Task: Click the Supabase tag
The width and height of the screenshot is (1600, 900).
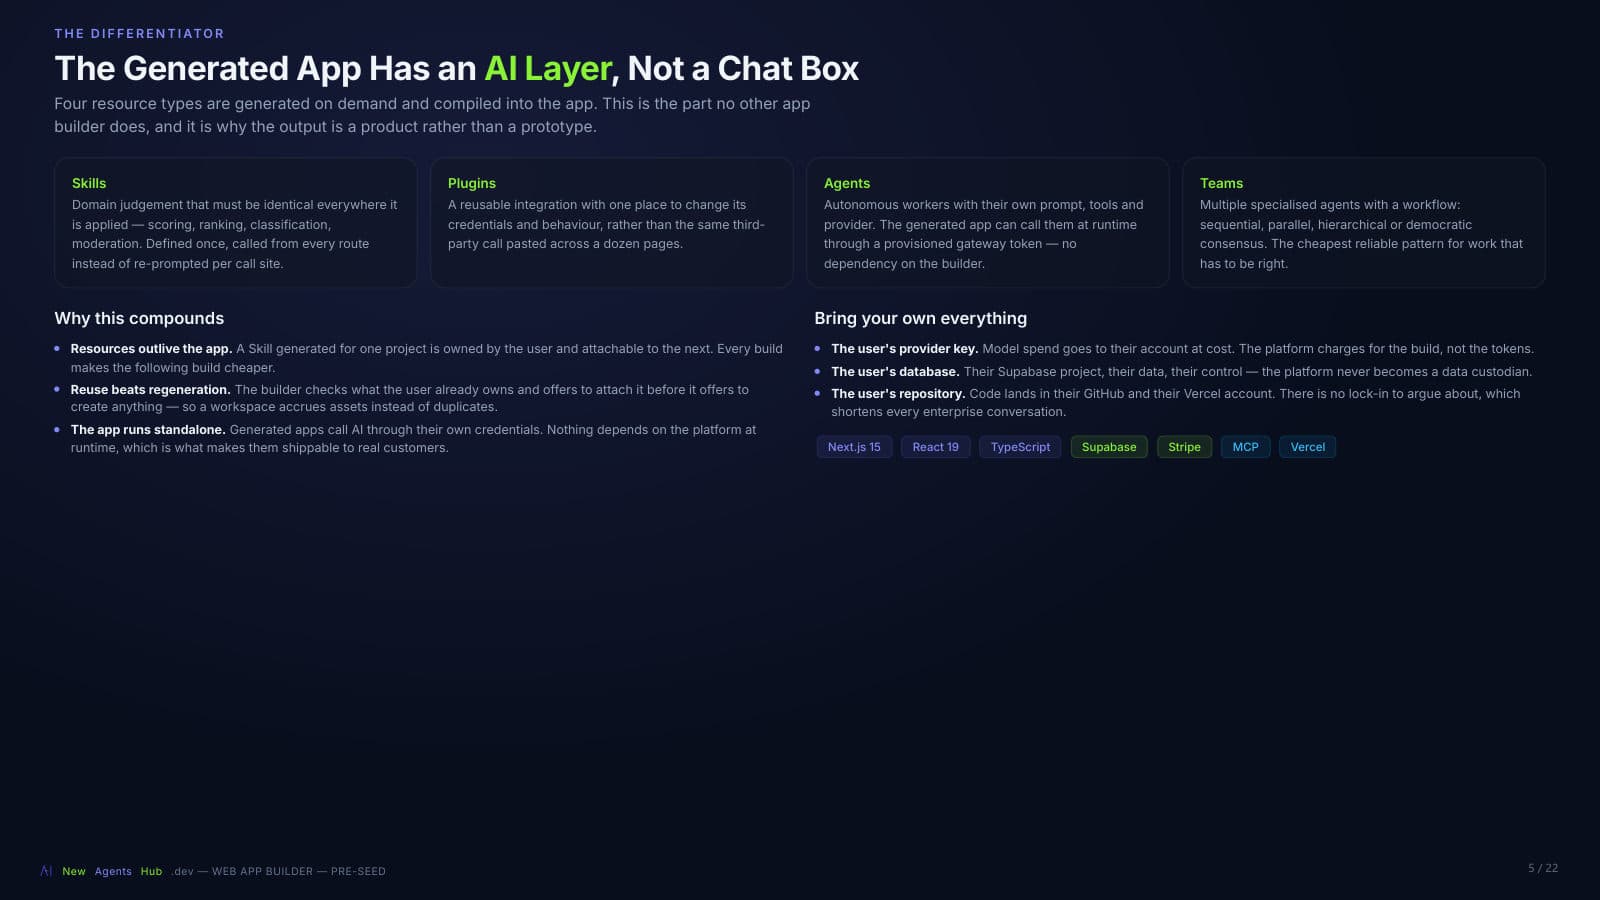Action: point(1109,447)
